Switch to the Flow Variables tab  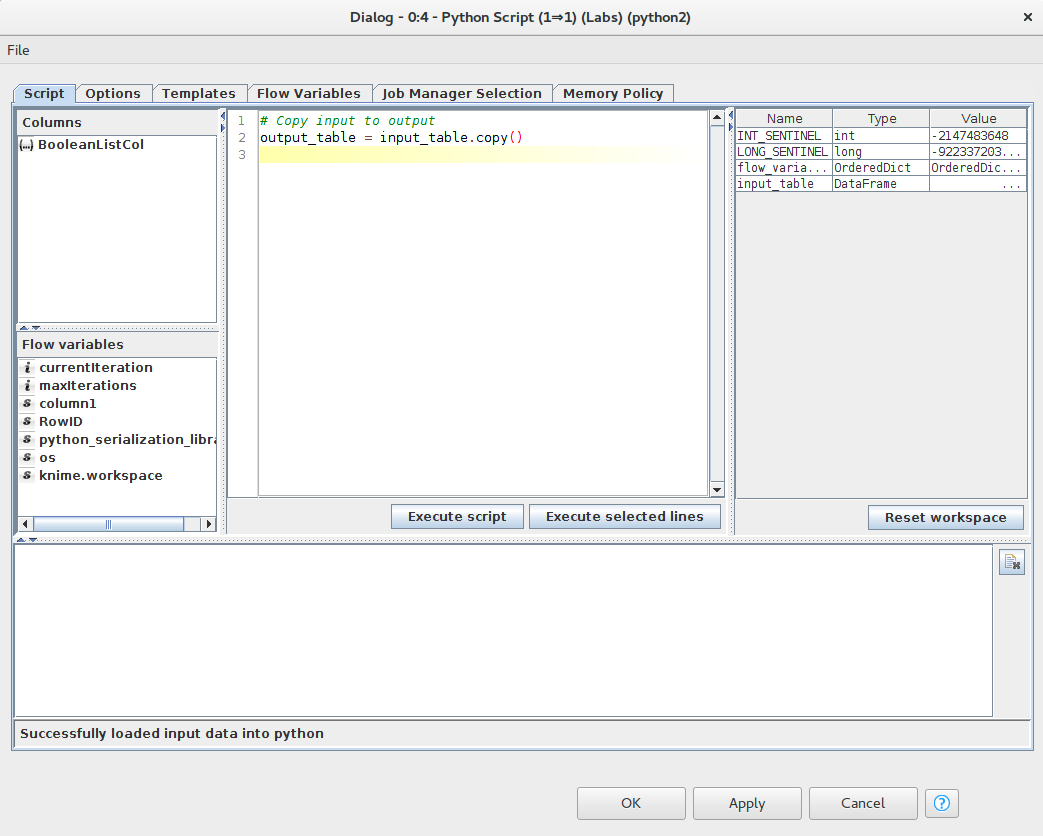(308, 93)
